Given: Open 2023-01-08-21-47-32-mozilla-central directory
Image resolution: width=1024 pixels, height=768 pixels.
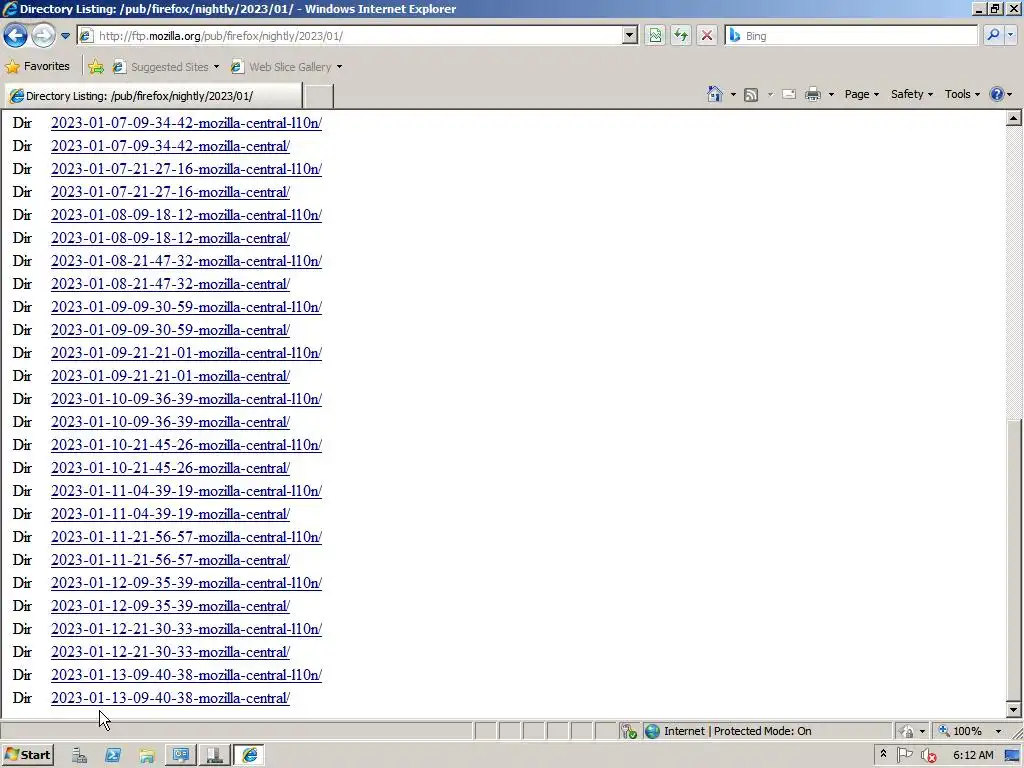Looking at the screenshot, I should (x=170, y=284).
